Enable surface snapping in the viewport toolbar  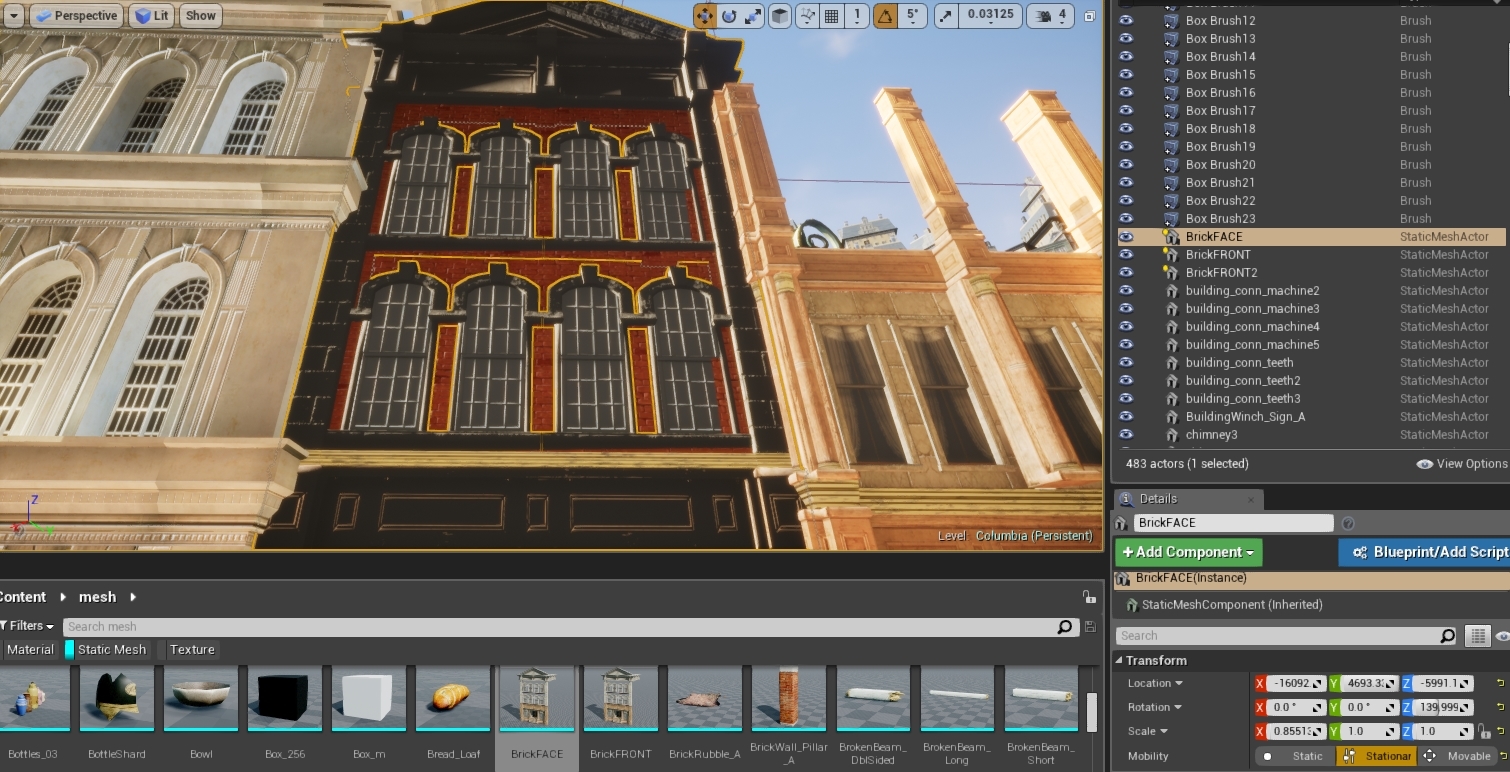808,15
